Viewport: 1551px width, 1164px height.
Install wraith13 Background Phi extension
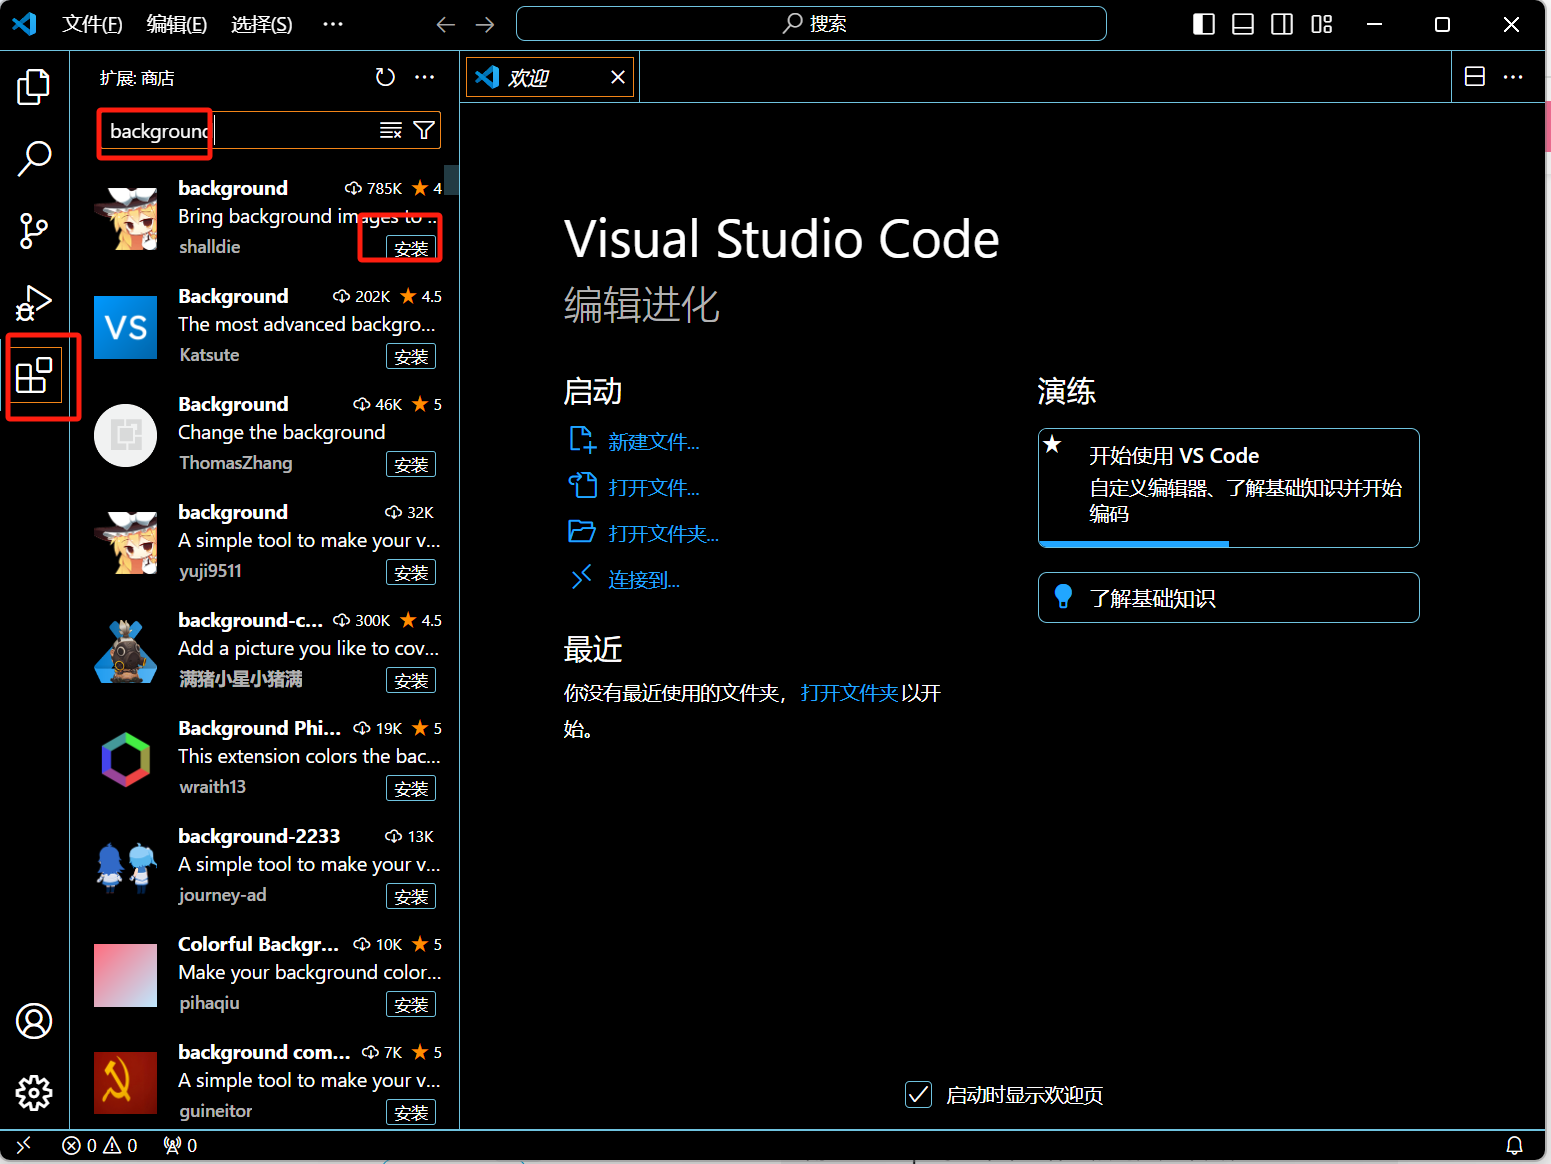(x=411, y=788)
